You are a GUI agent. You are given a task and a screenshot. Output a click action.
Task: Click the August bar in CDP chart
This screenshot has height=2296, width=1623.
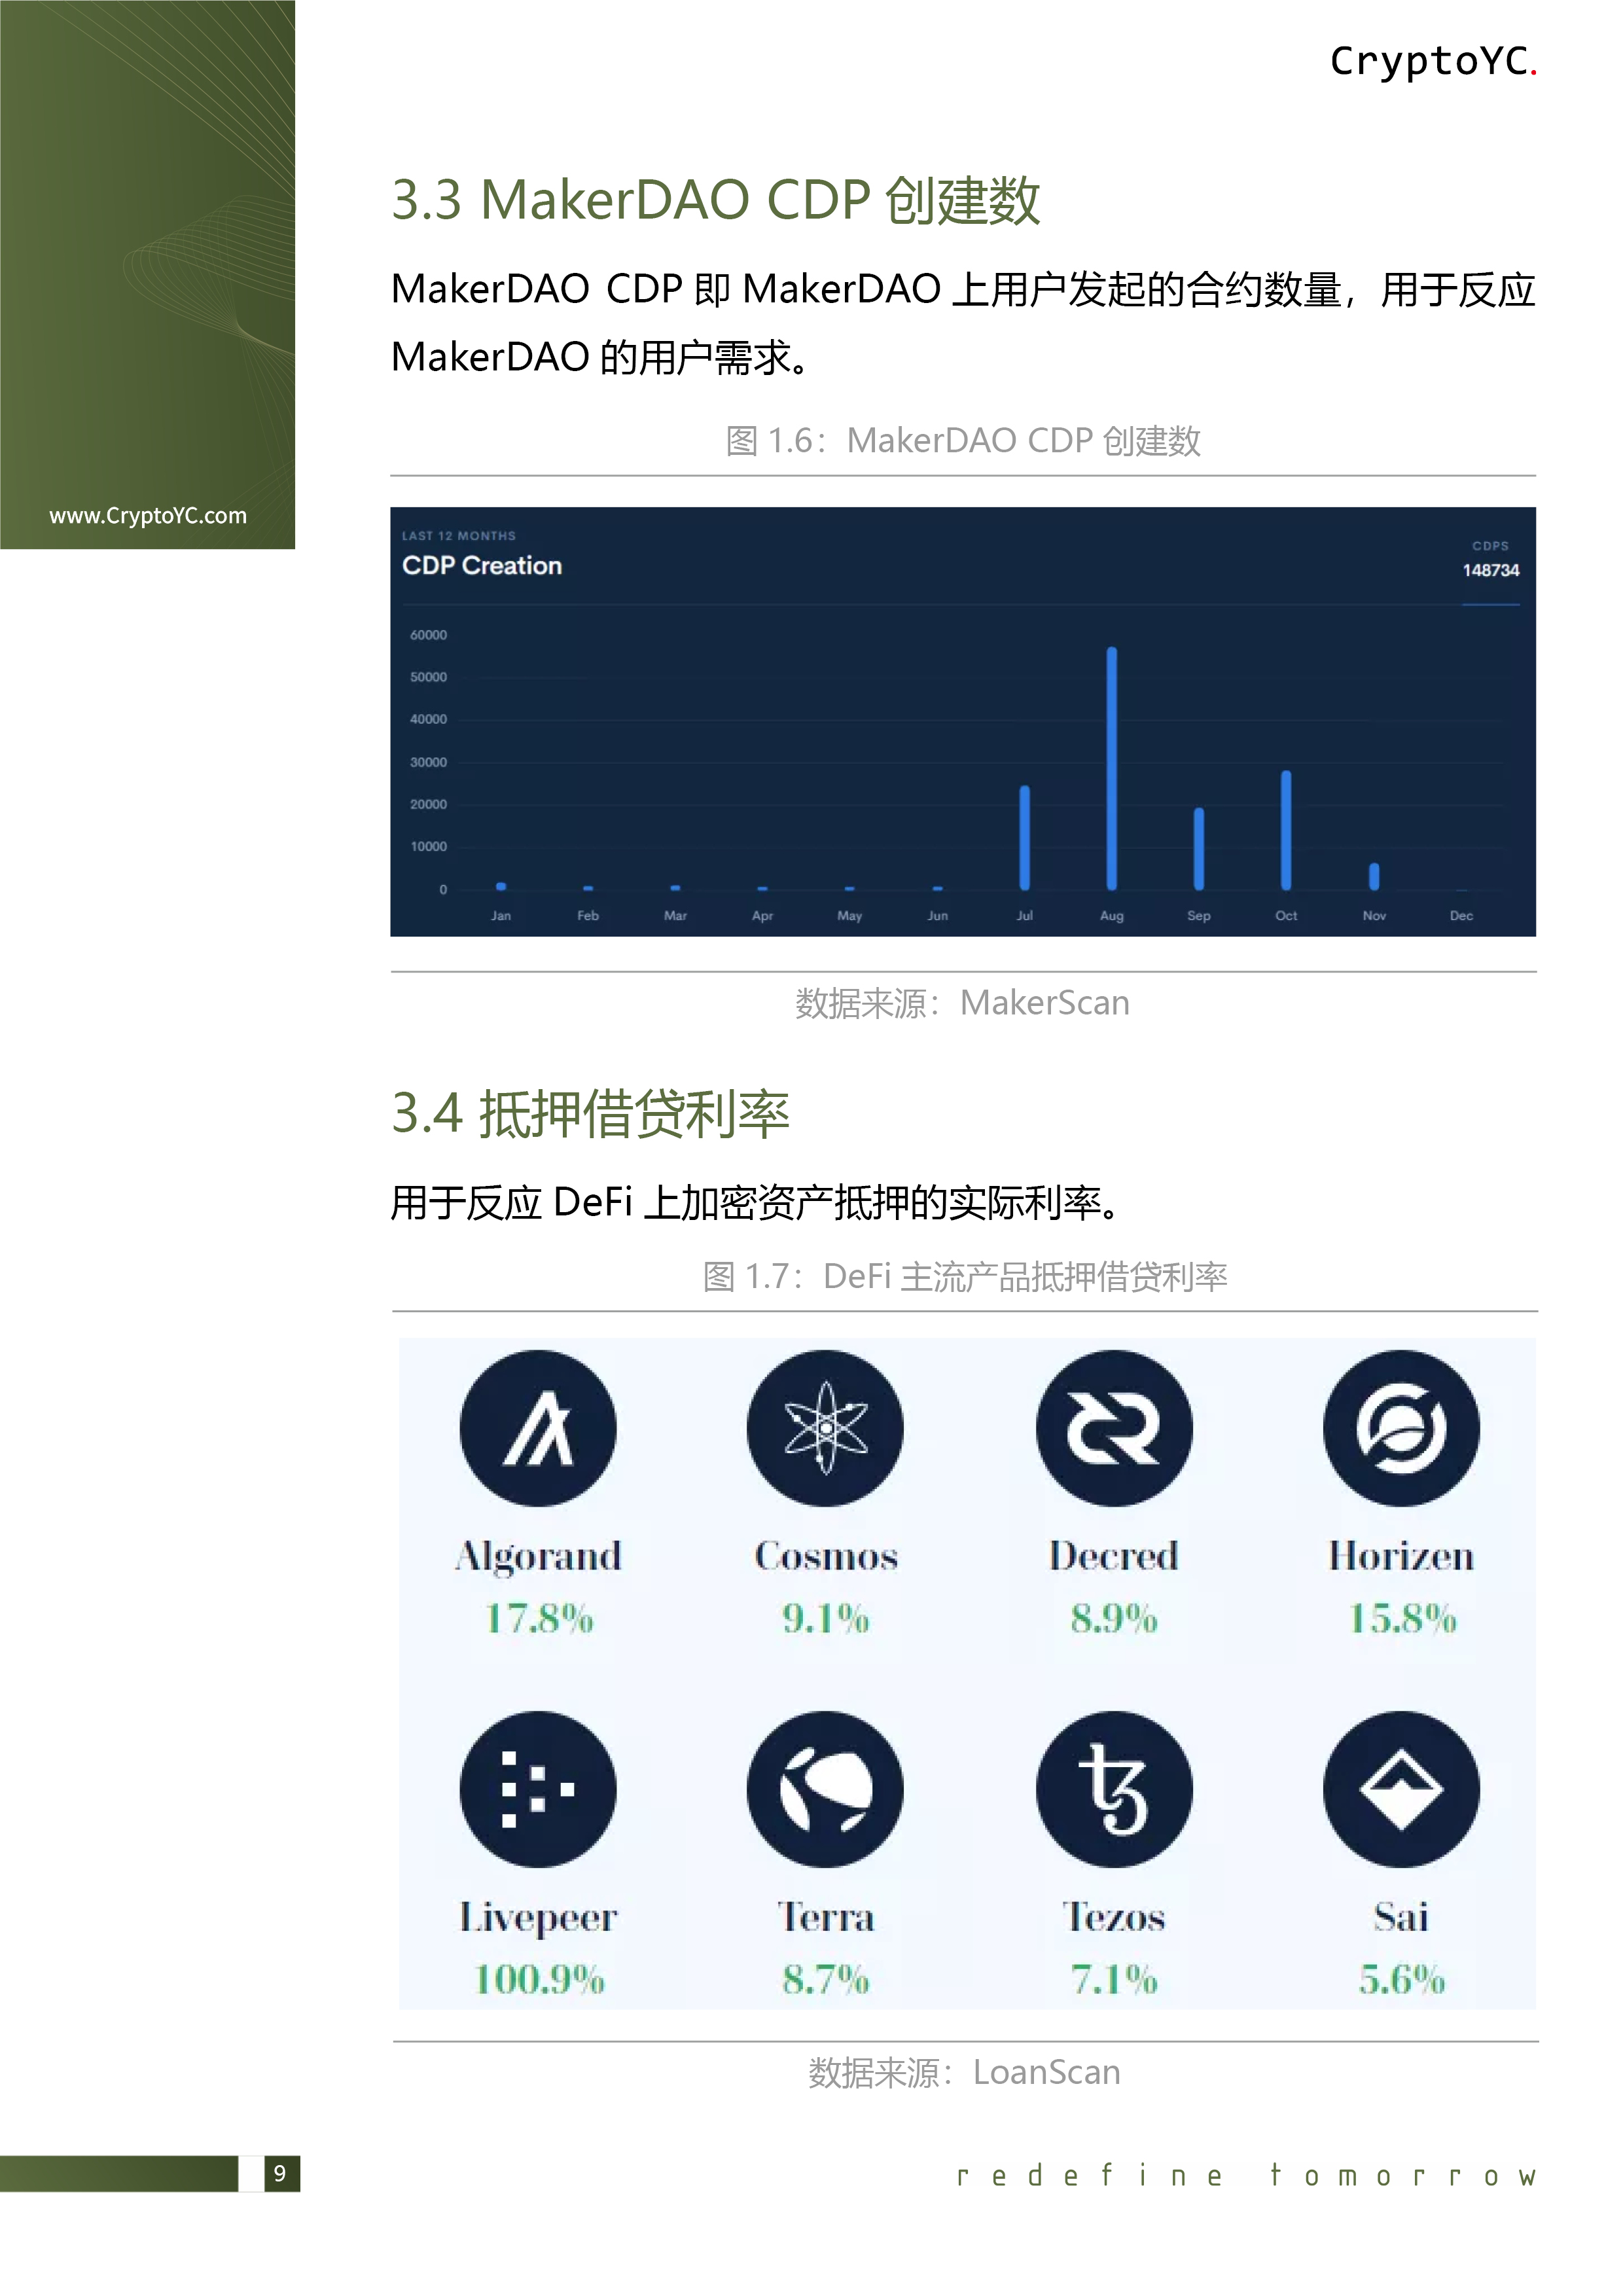point(1112,768)
